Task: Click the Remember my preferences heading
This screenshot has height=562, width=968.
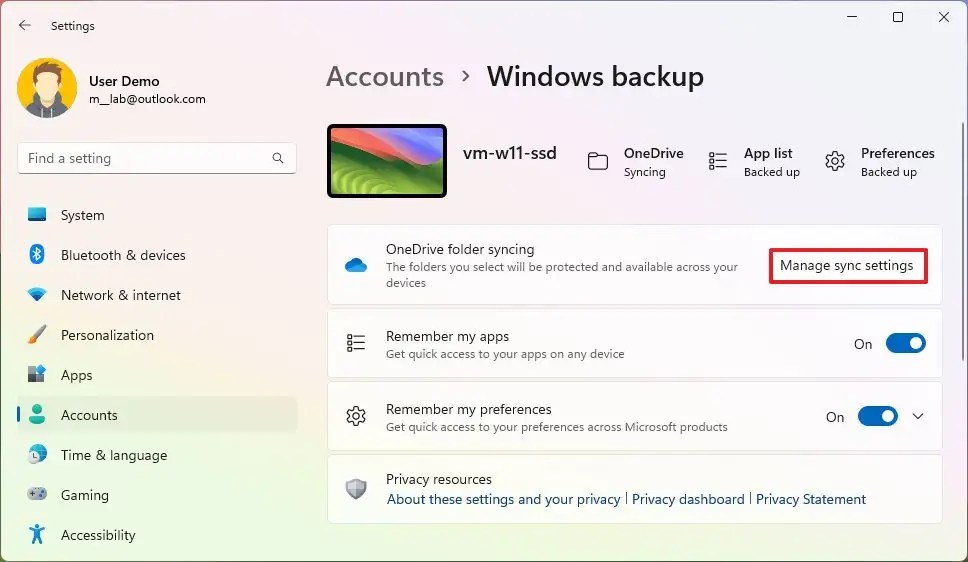Action: click(469, 409)
